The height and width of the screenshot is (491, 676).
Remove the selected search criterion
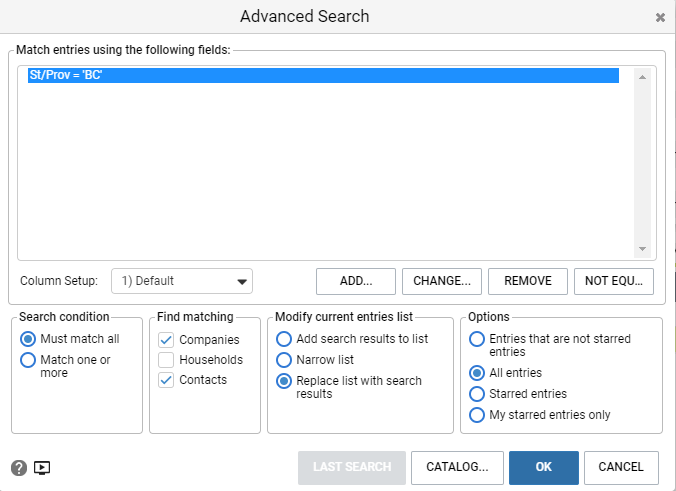[x=528, y=281]
